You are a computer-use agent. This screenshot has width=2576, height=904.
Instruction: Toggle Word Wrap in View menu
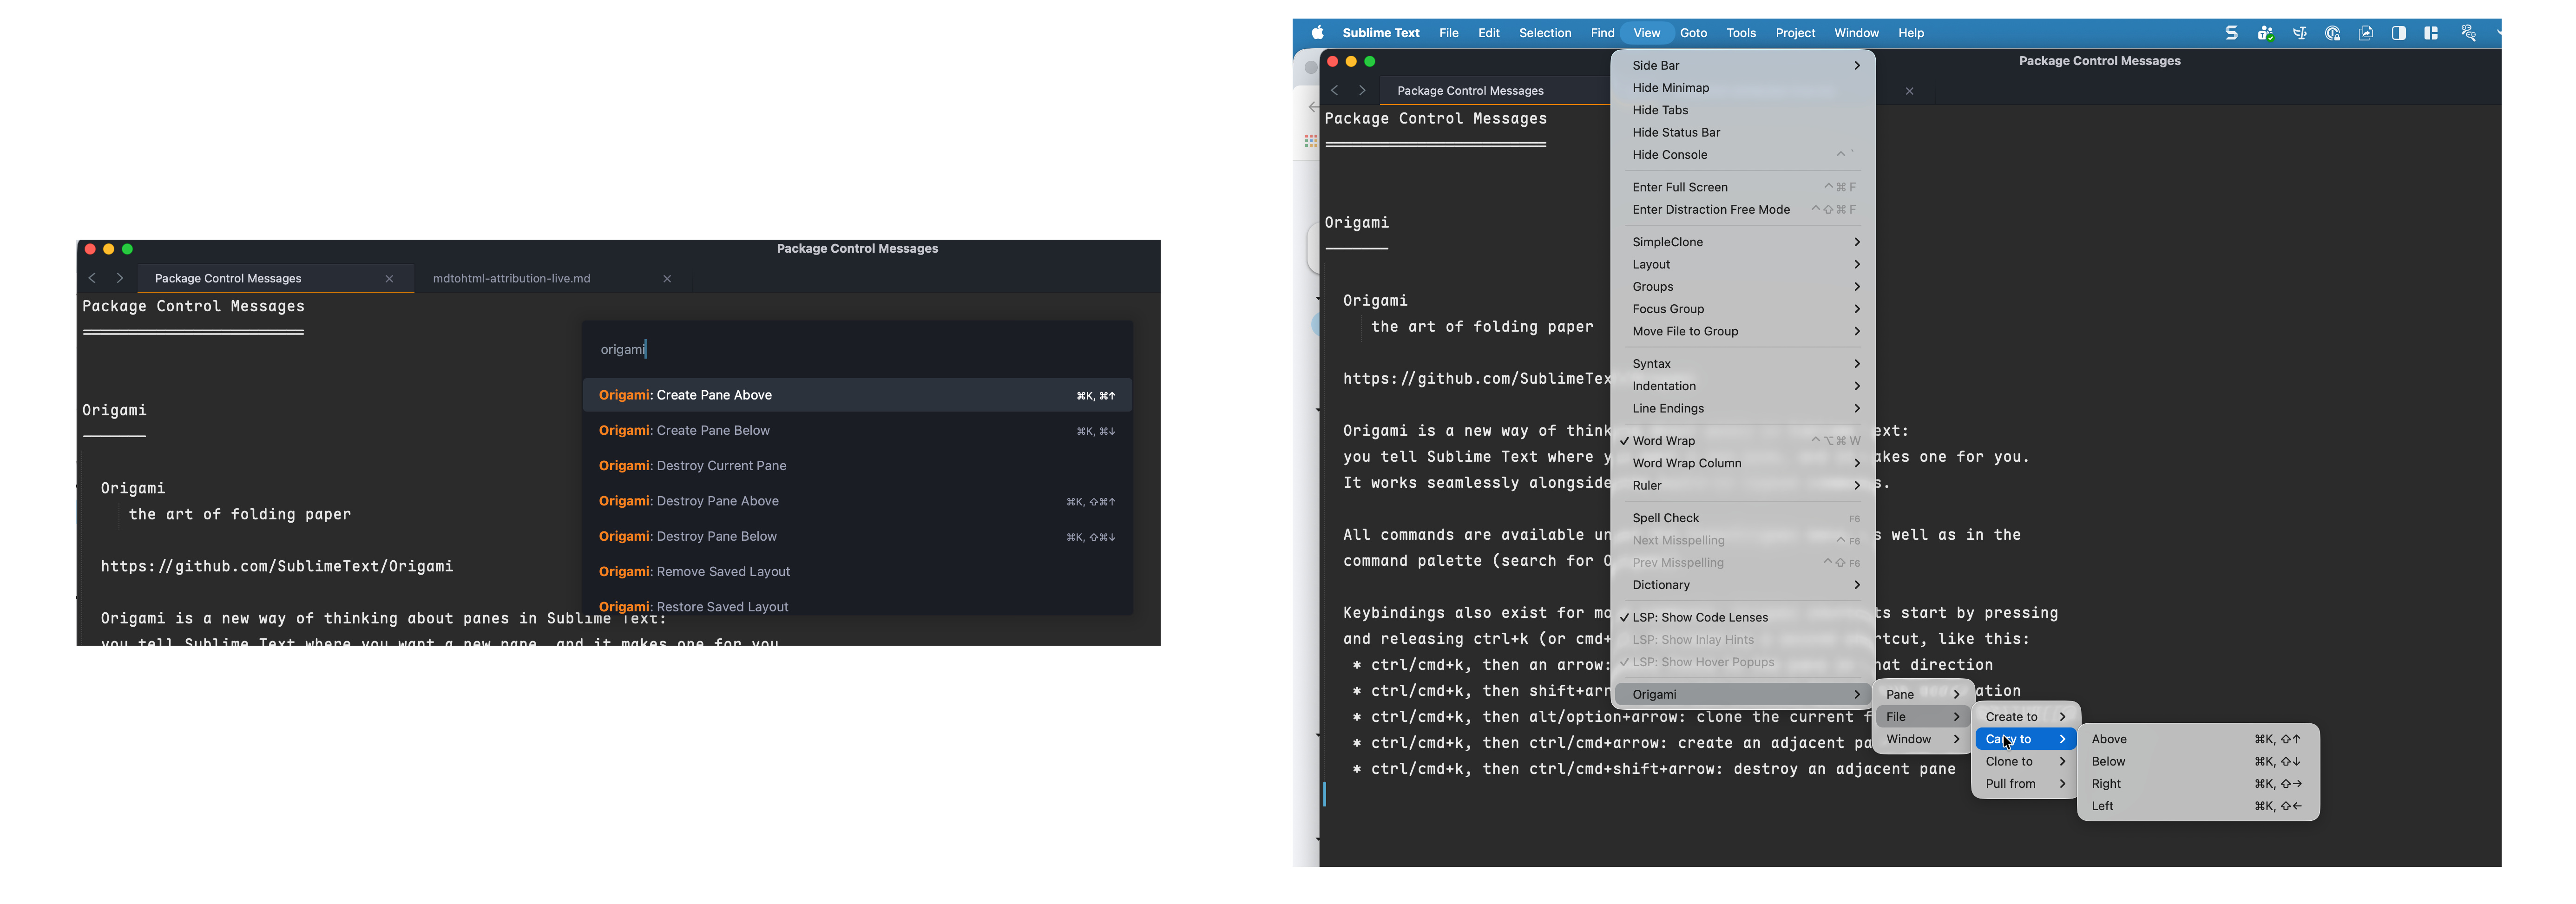pos(1742,441)
